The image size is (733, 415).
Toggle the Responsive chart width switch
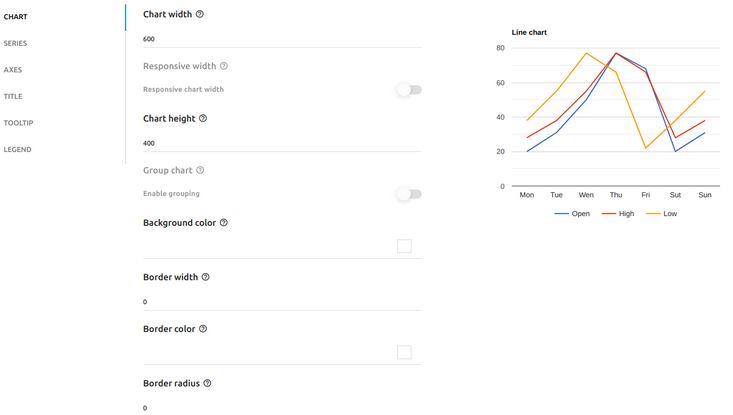coord(410,90)
